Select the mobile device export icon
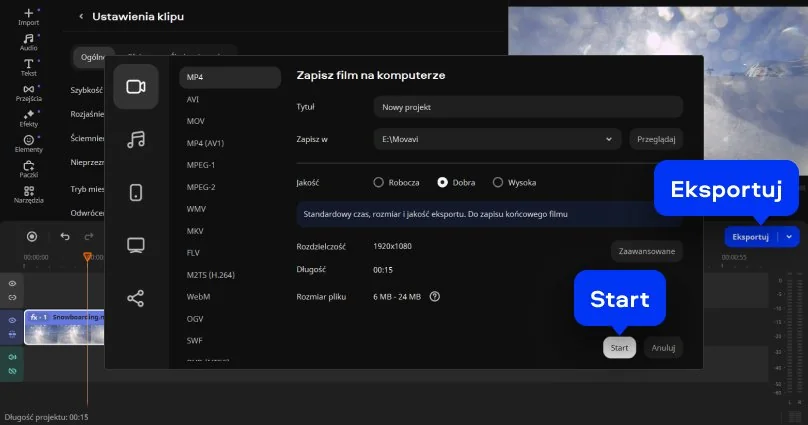 [x=136, y=192]
